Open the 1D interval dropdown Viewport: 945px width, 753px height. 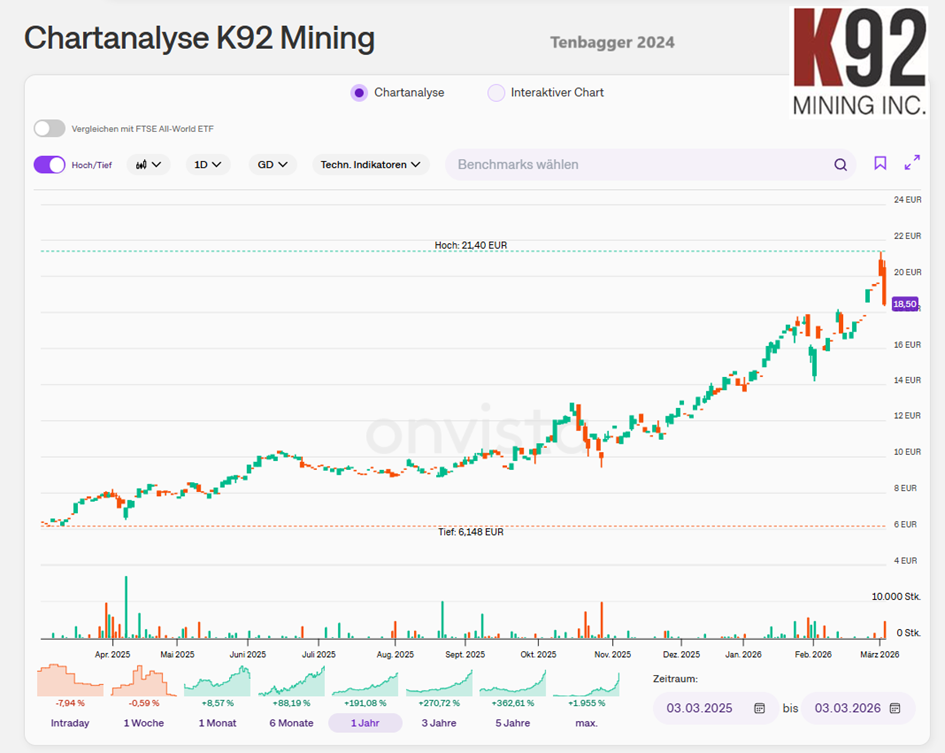tap(208, 165)
